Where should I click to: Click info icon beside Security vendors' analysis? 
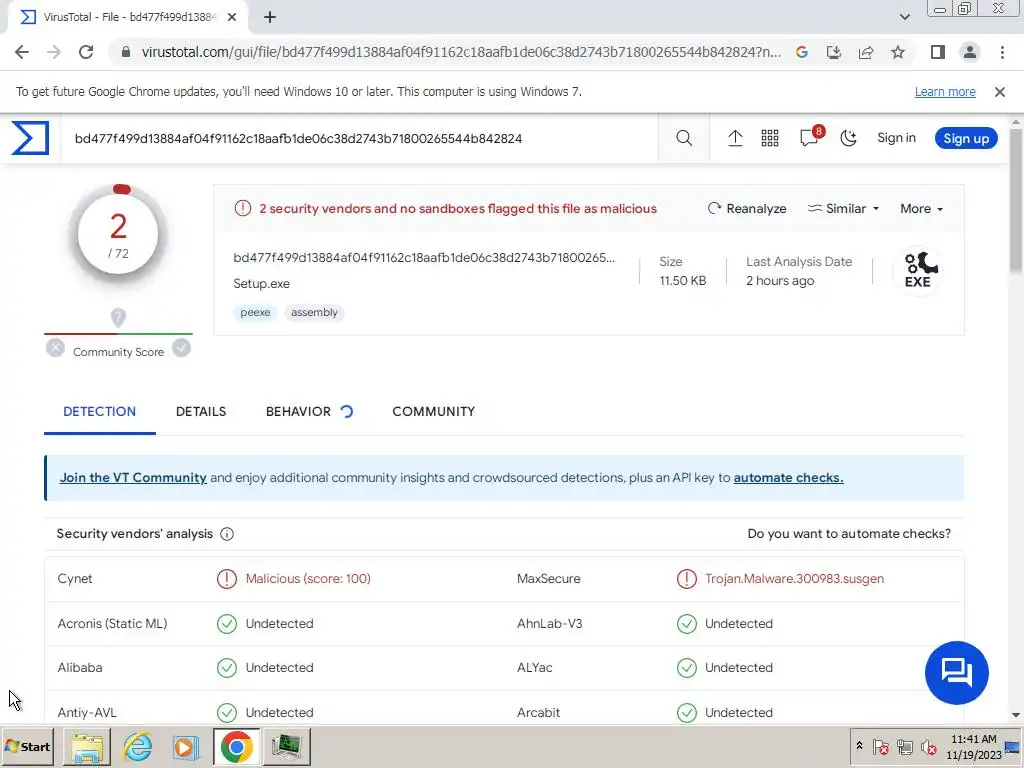coord(227,534)
